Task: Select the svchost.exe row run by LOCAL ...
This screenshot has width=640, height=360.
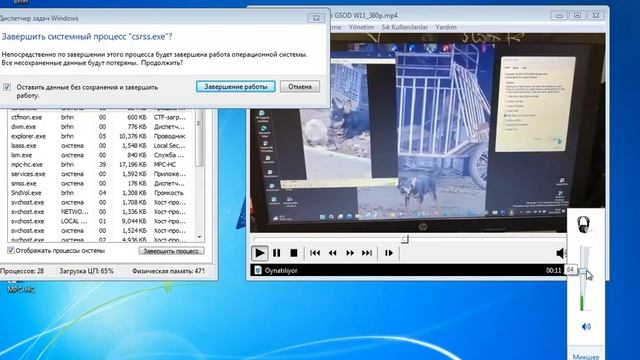Action: [x=101, y=221]
